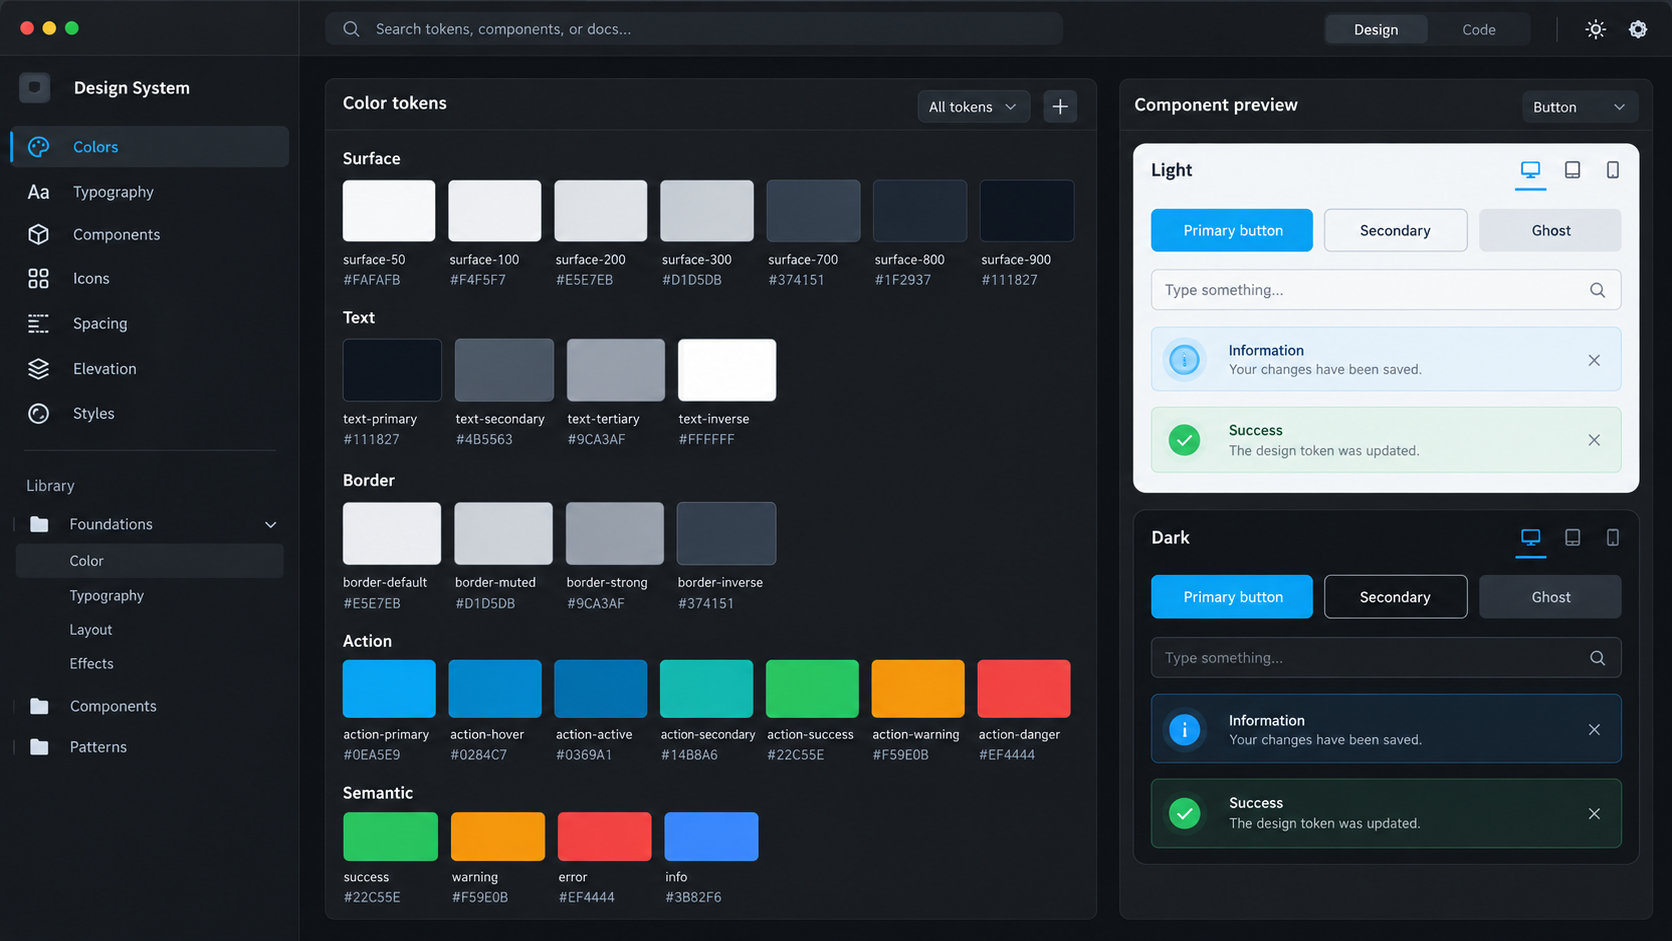
Task: Switch to Design mode
Action: pos(1376,30)
